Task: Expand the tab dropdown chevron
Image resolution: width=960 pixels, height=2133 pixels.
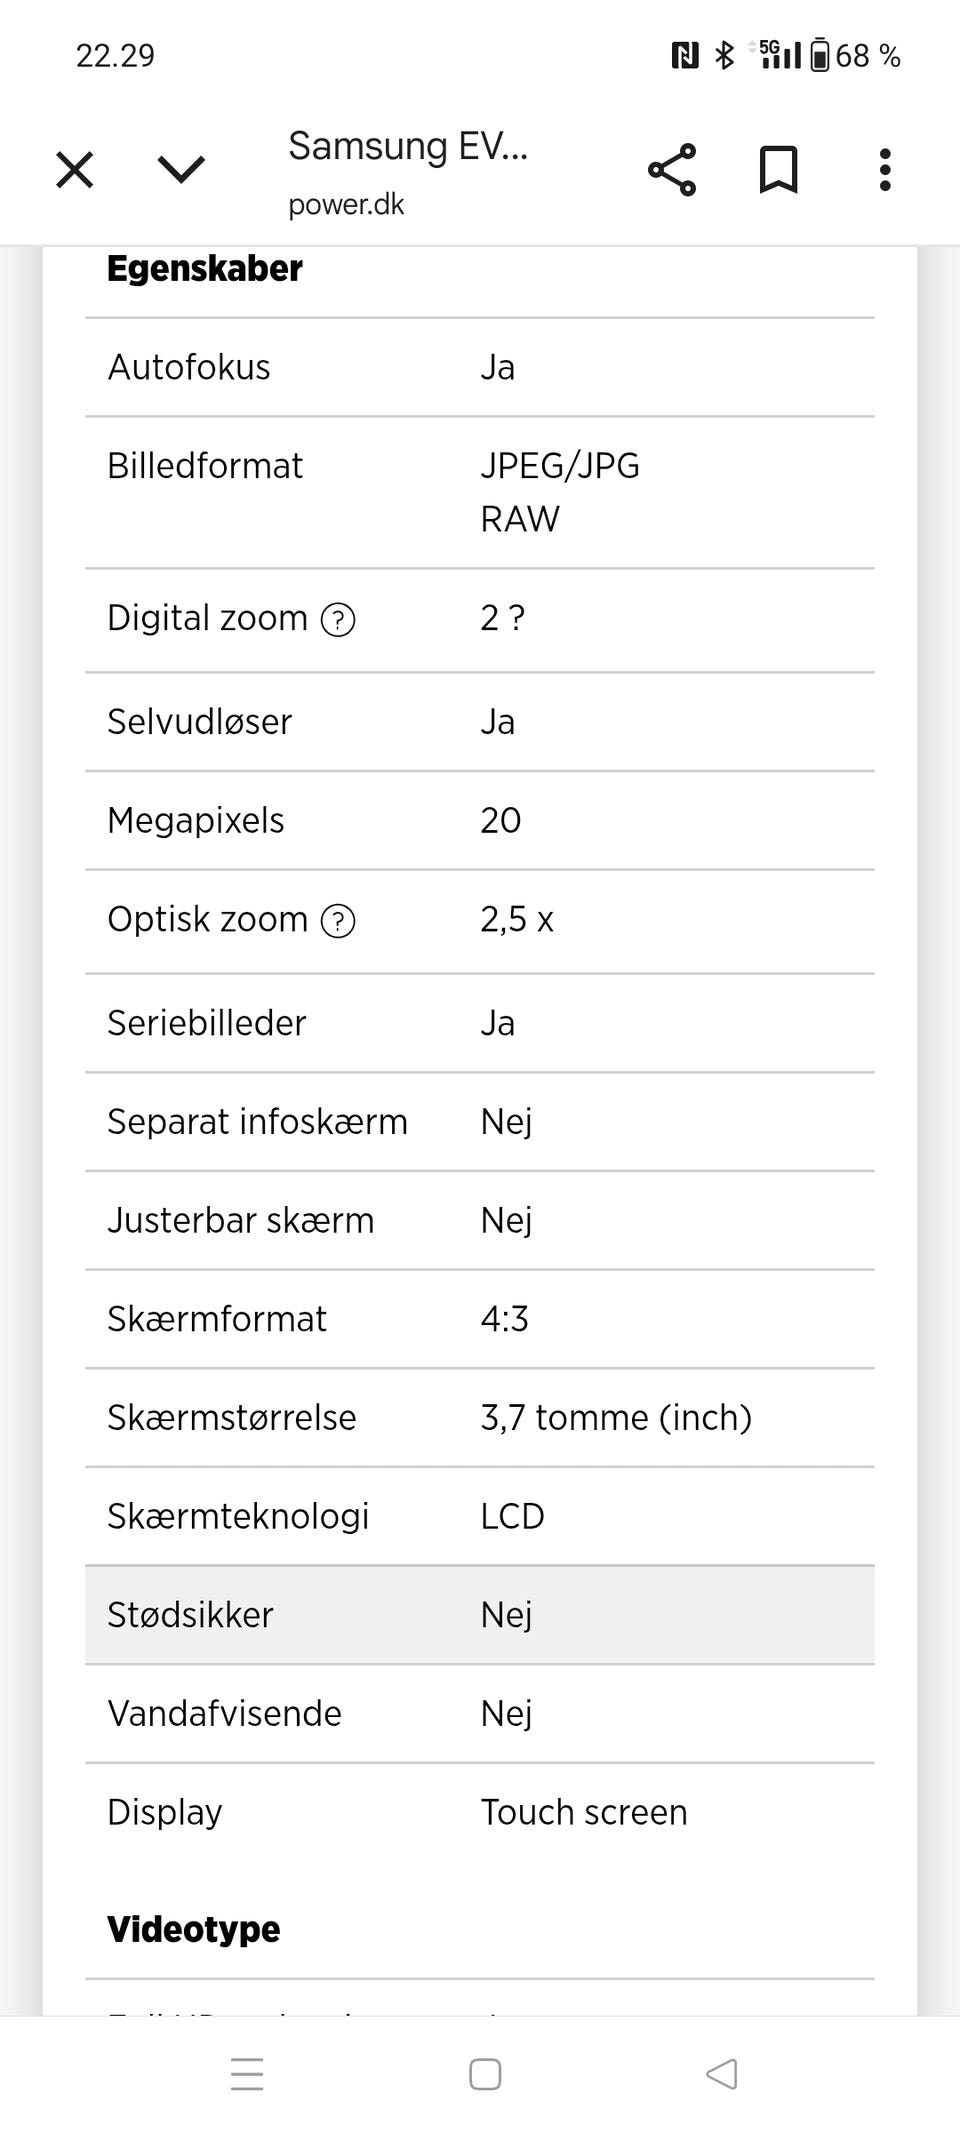Action: [181, 170]
